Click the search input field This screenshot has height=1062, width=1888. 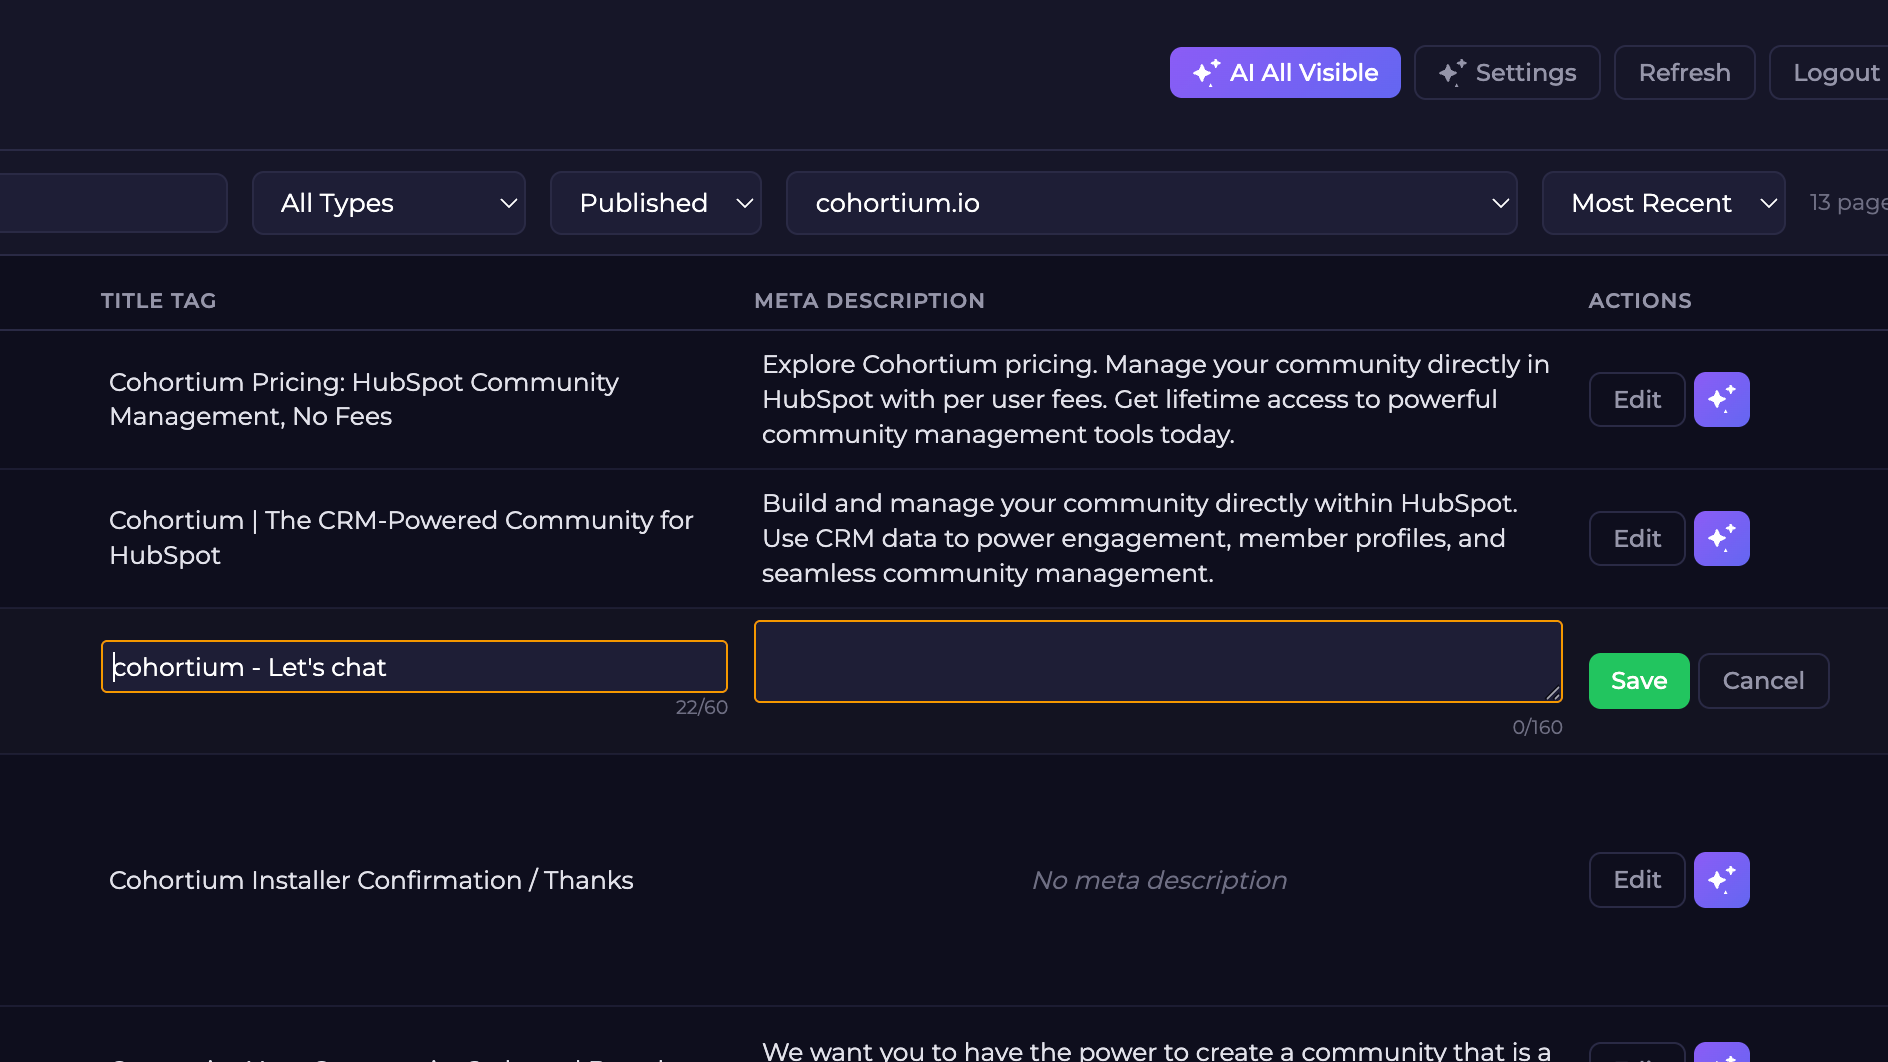pos(113,203)
